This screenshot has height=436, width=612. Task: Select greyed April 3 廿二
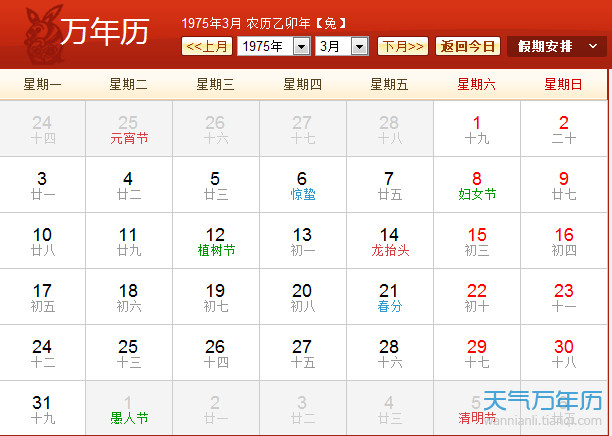pos(302,409)
